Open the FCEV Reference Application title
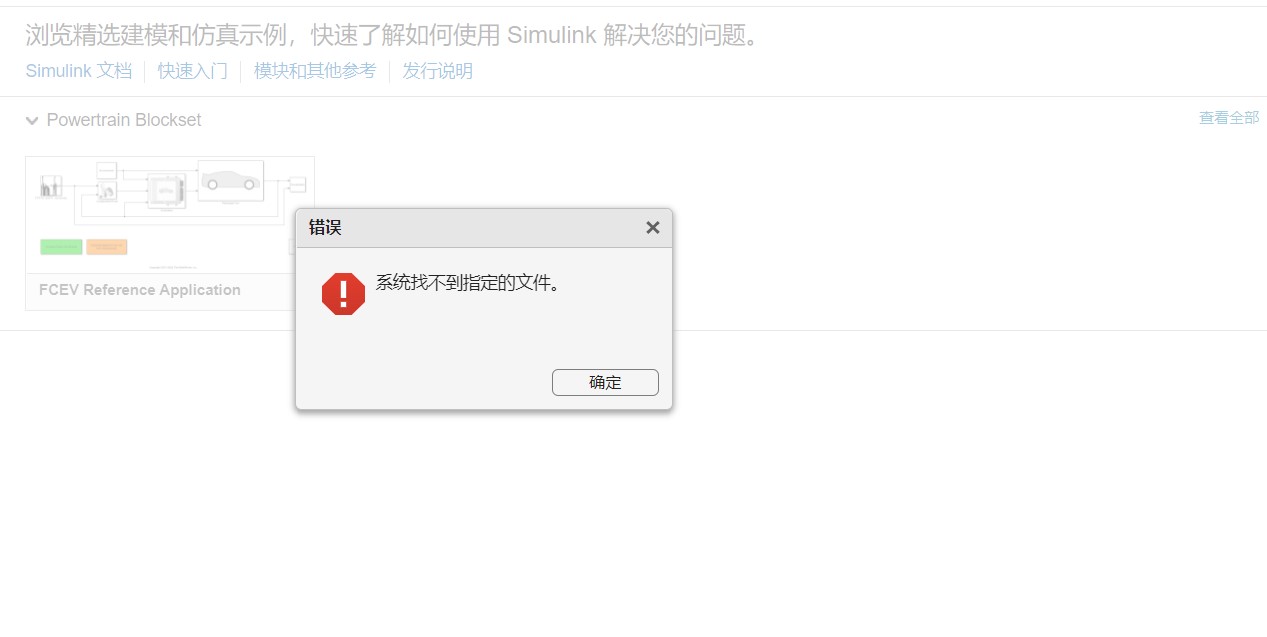This screenshot has width=1267, height=637. (140, 290)
